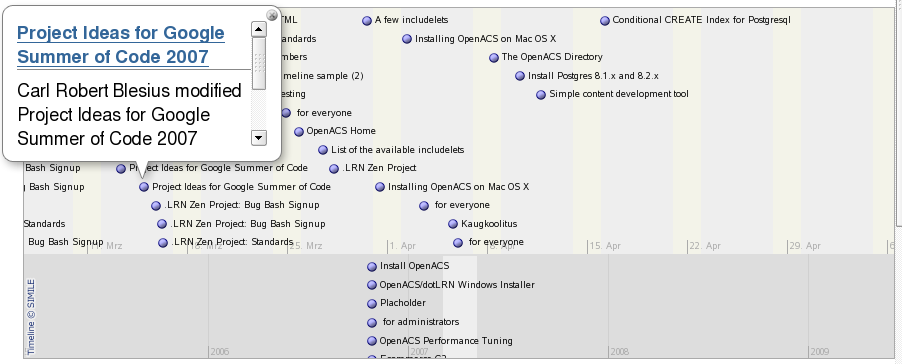Select the 'timeline sample (2)' partial event label

click(x=323, y=76)
